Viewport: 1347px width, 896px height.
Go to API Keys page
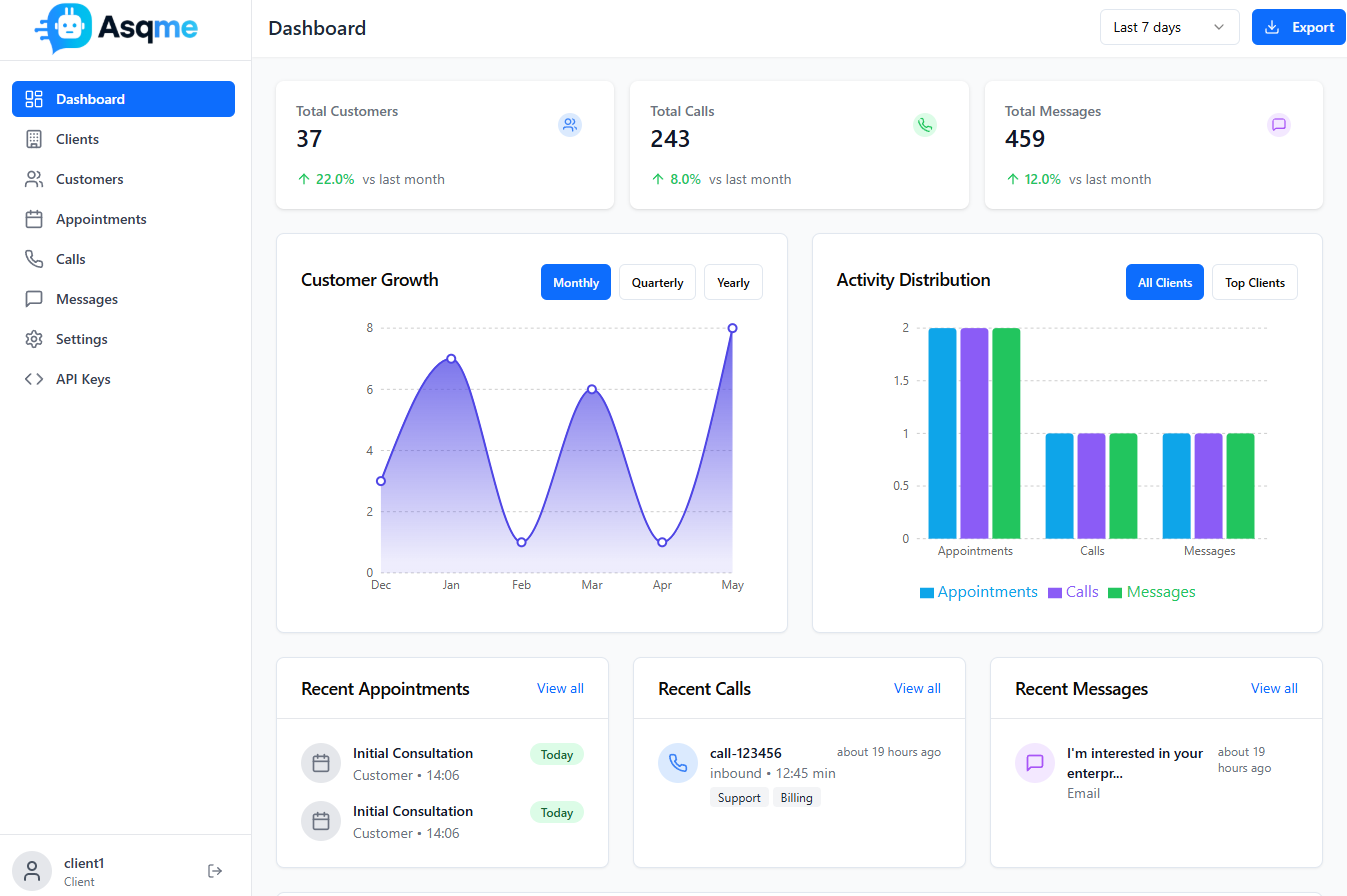click(x=83, y=379)
